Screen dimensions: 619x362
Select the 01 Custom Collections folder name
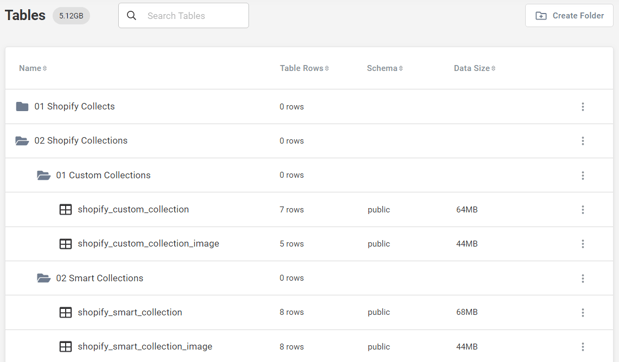click(x=103, y=175)
